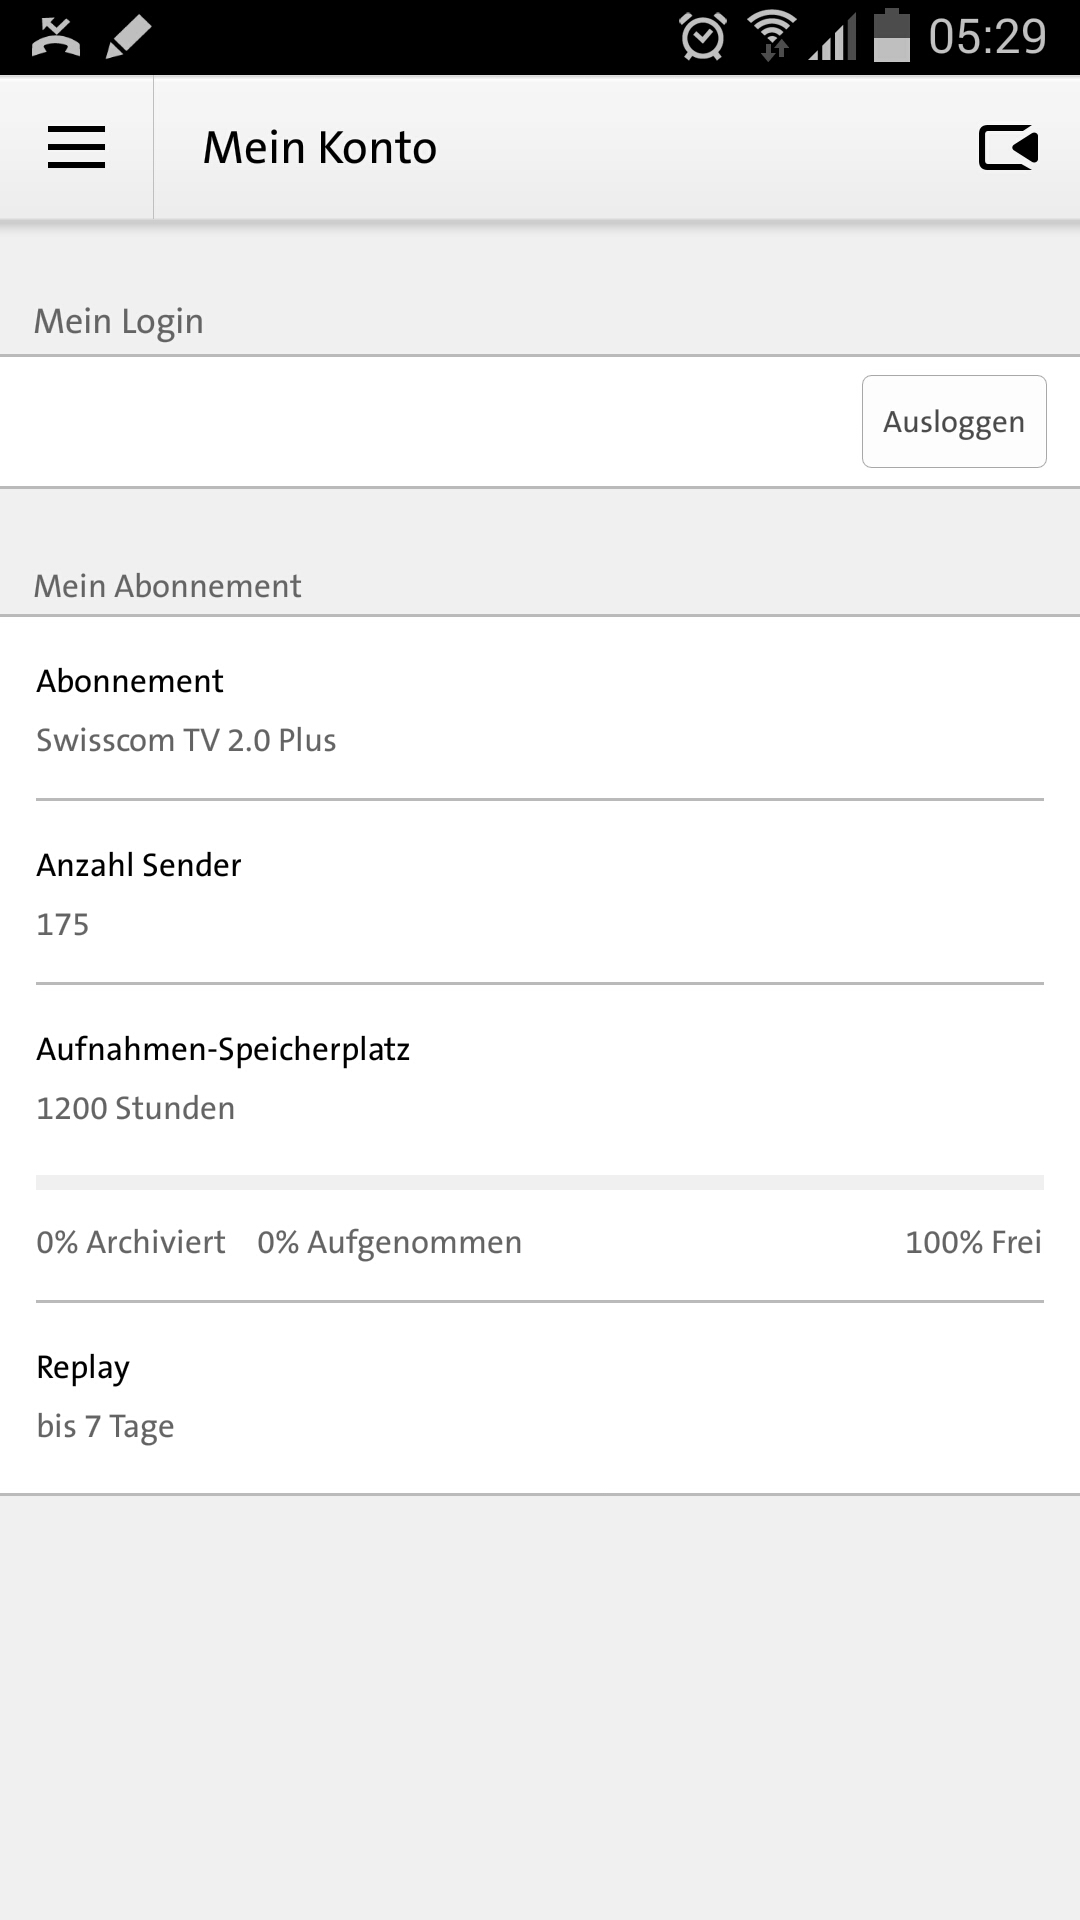Tap the status bar clock

click(x=987, y=37)
